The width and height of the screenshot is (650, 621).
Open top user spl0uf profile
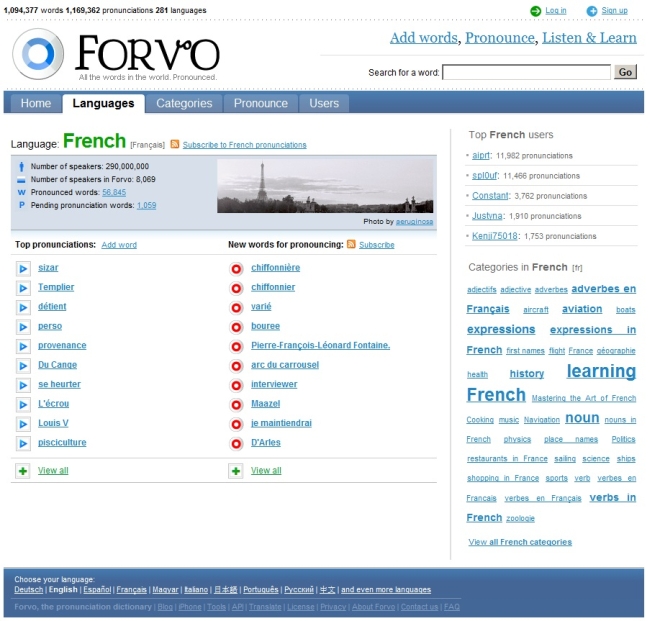click(x=485, y=176)
